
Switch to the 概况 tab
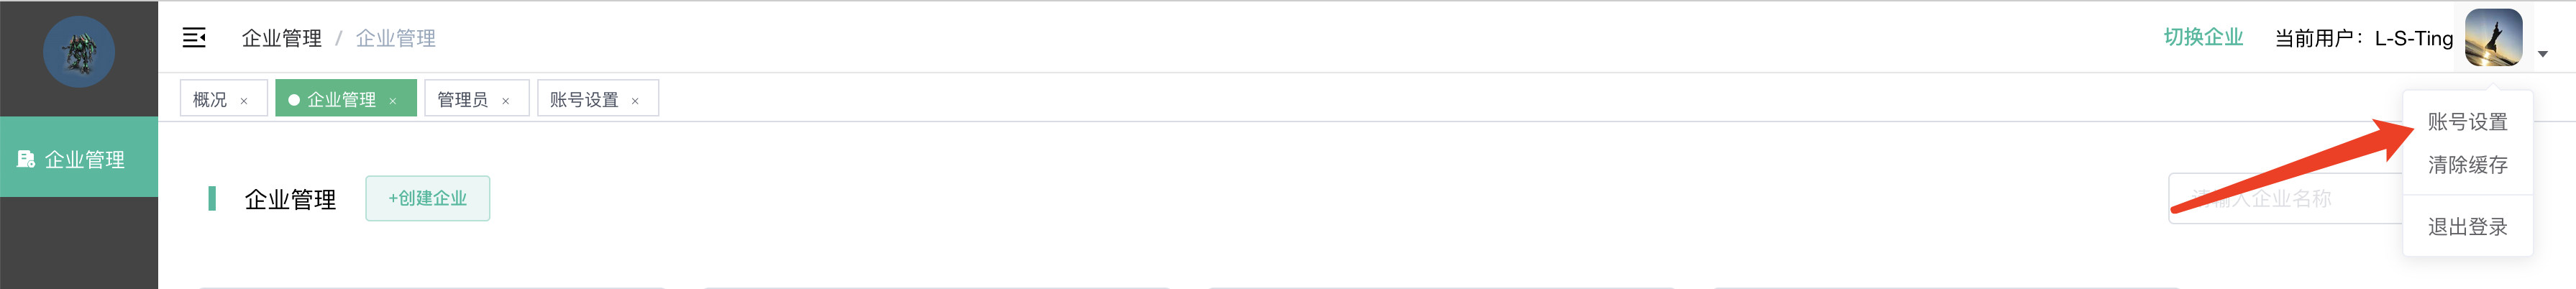[x=210, y=100]
